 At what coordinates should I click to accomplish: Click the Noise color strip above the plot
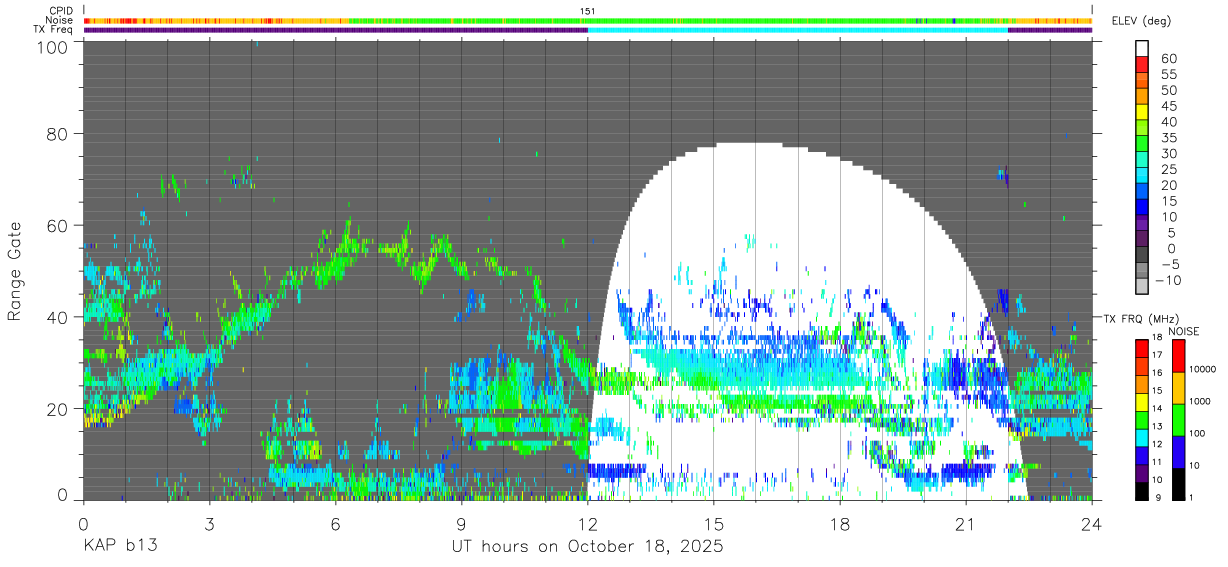point(588,20)
